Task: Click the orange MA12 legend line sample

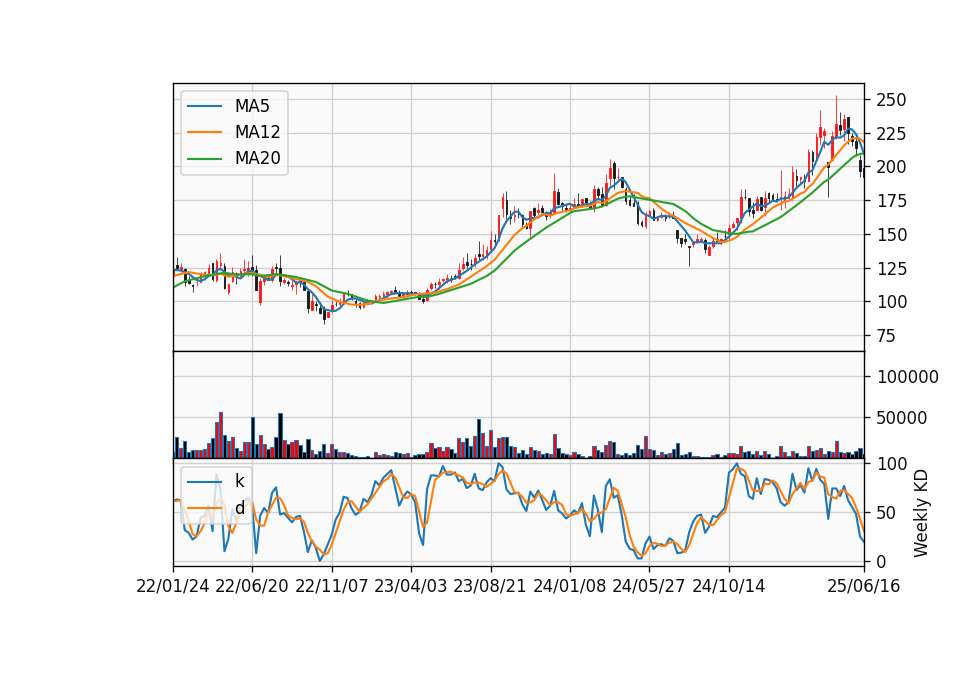Action: (204, 132)
